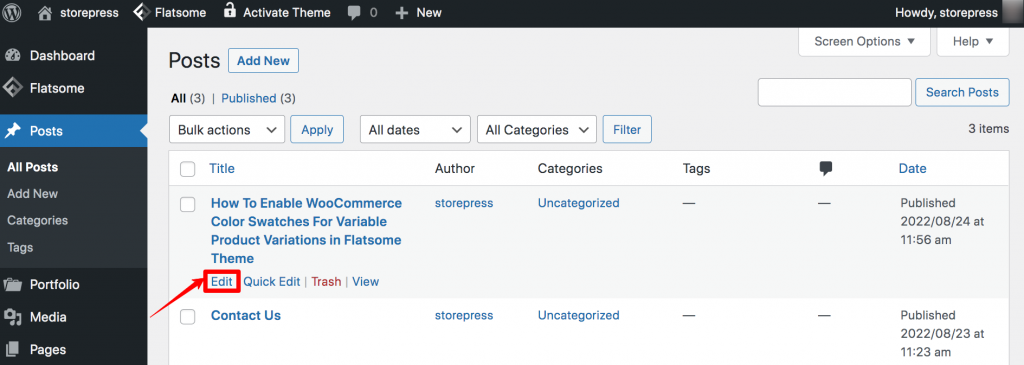Image resolution: width=1024 pixels, height=365 pixels.
Task: Click the plus icon next to New
Action: coord(402,13)
